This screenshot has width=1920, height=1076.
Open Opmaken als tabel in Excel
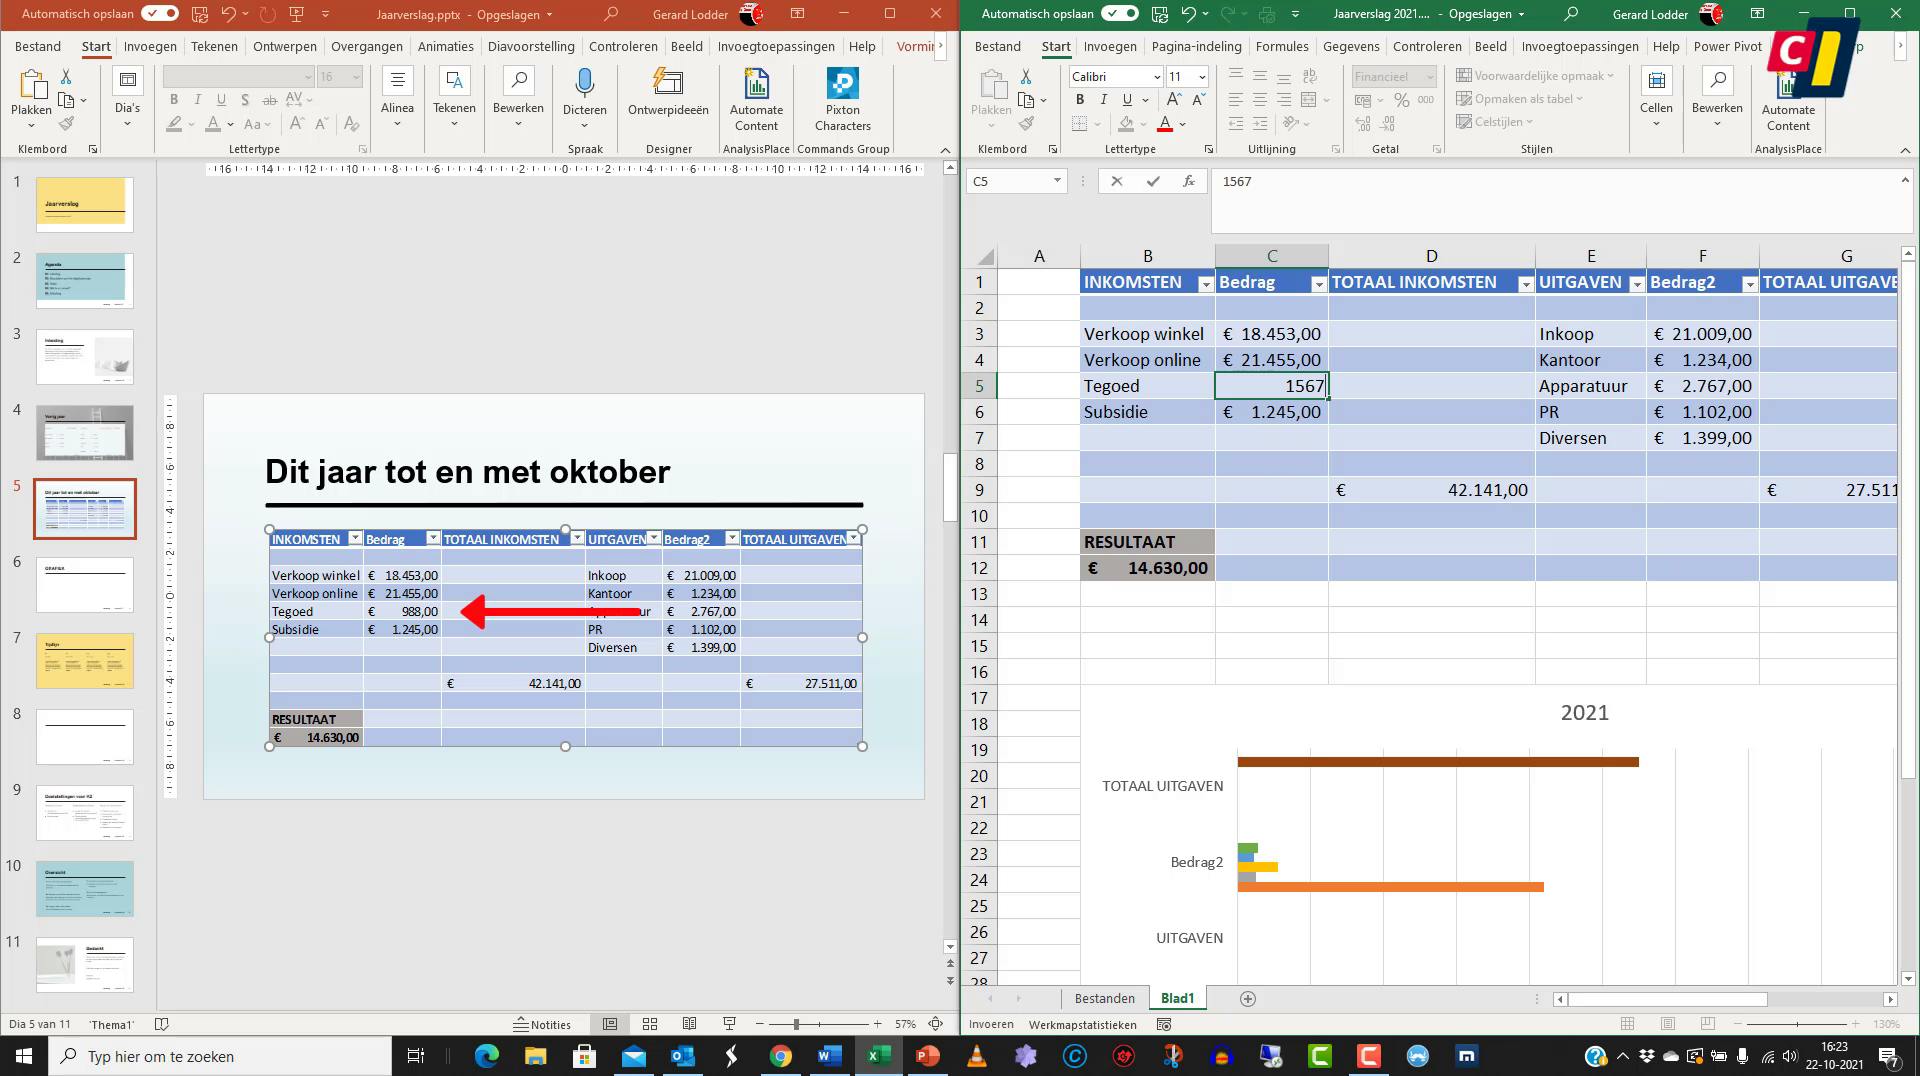pyautogui.click(x=1521, y=98)
